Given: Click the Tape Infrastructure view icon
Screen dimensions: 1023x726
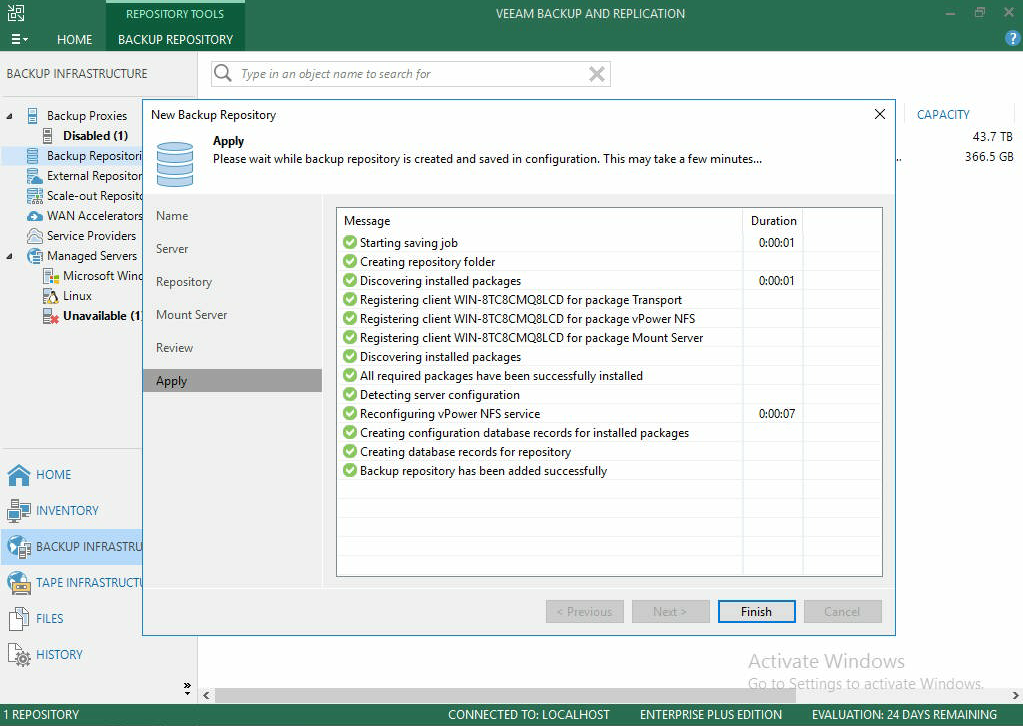Looking at the screenshot, I should pyautogui.click(x=18, y=582).
